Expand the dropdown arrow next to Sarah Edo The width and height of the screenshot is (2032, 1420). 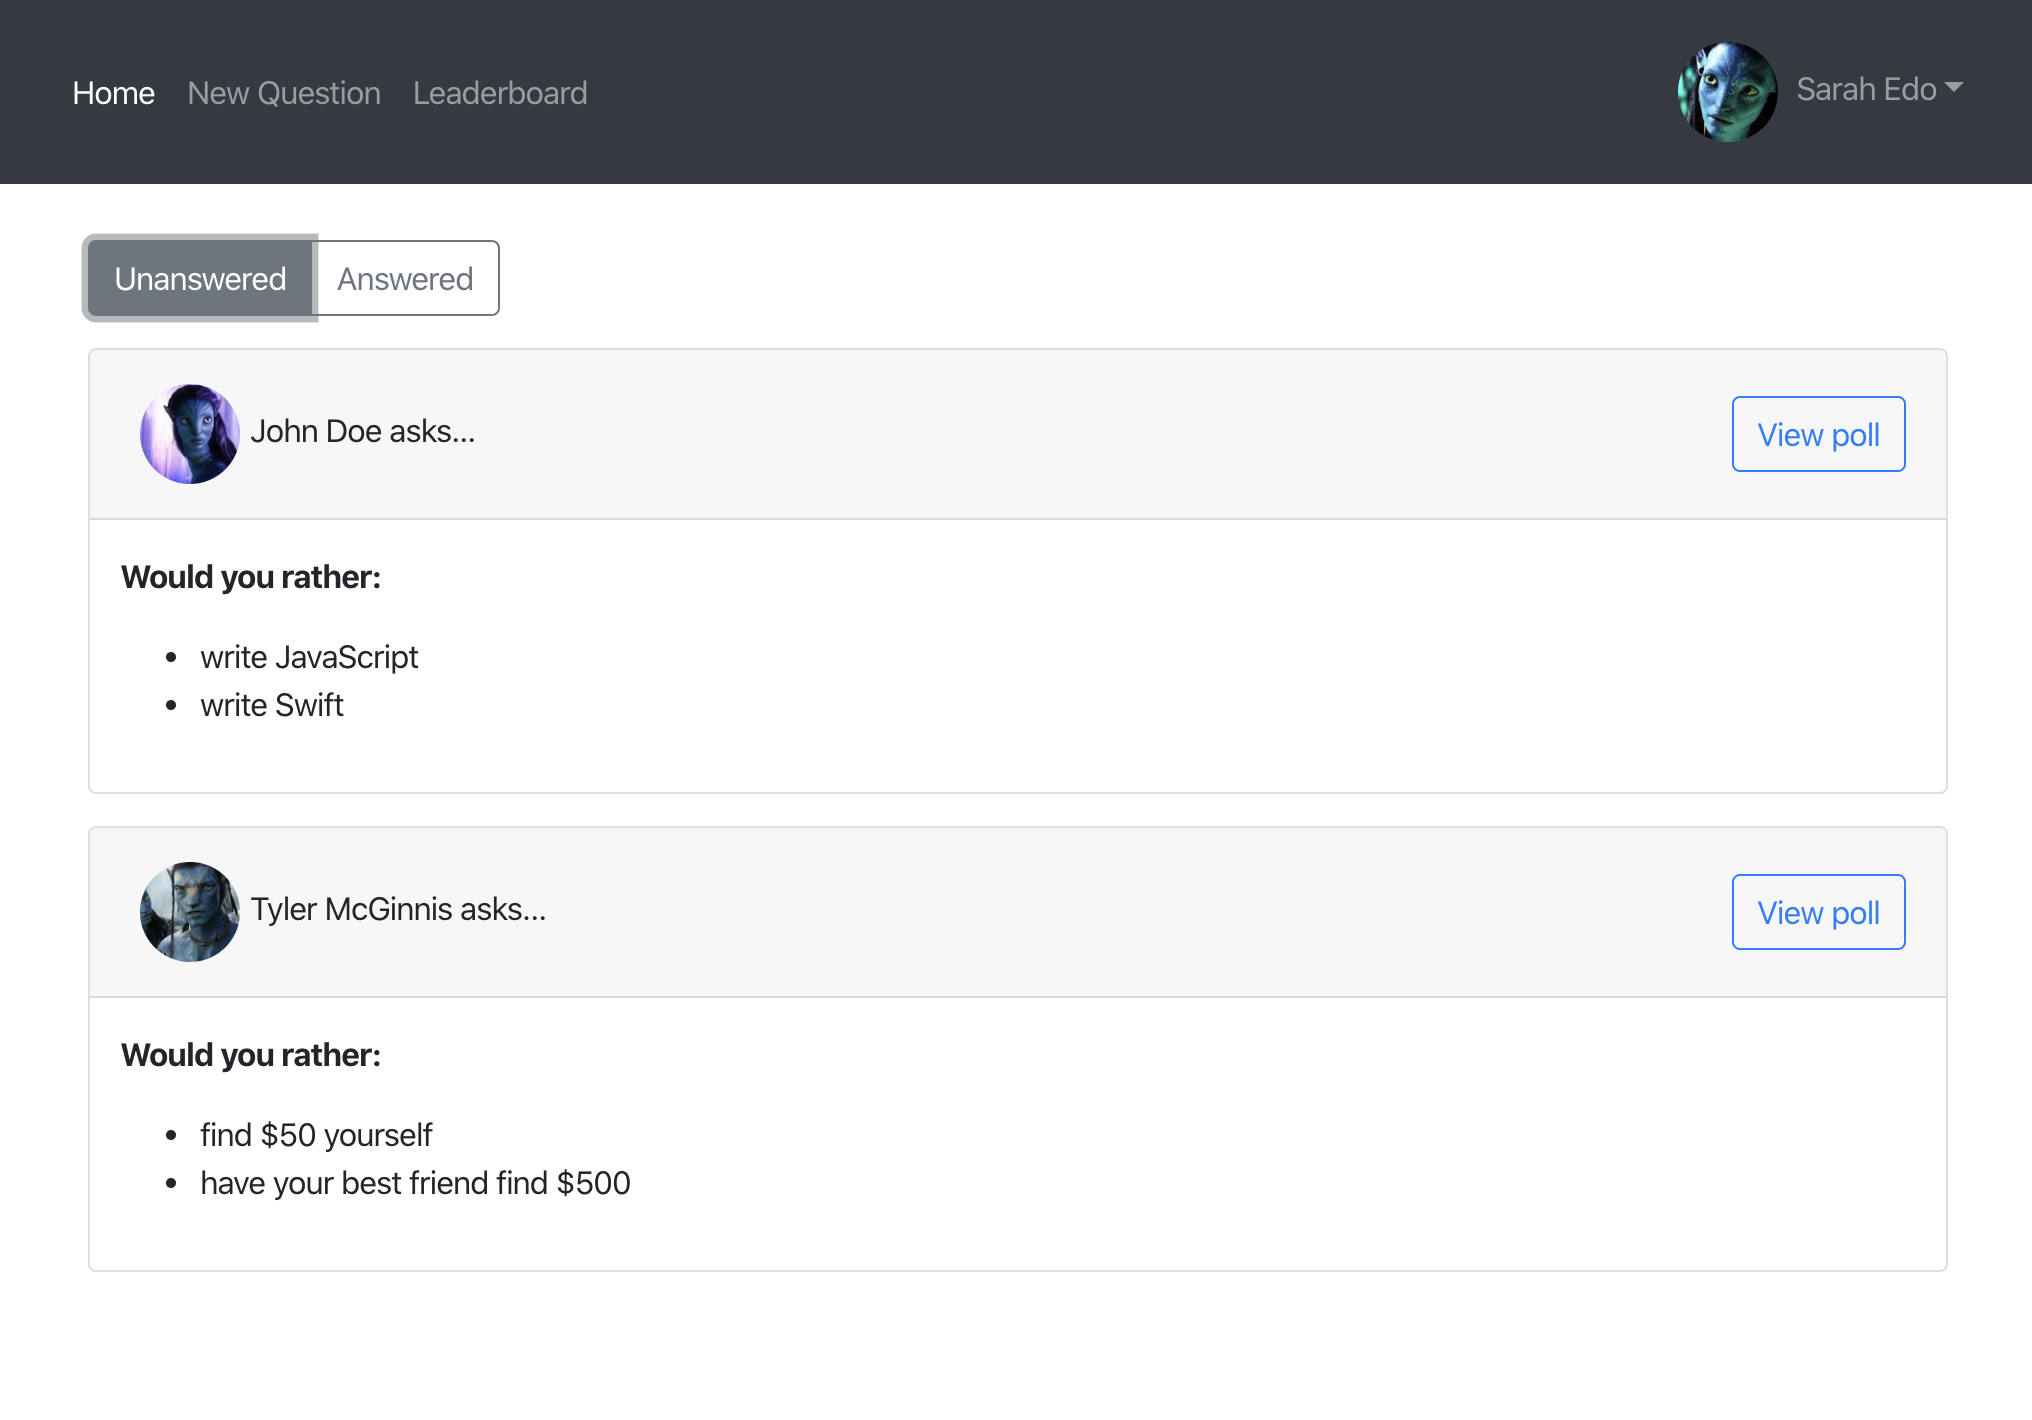[x=1955, y=89]
